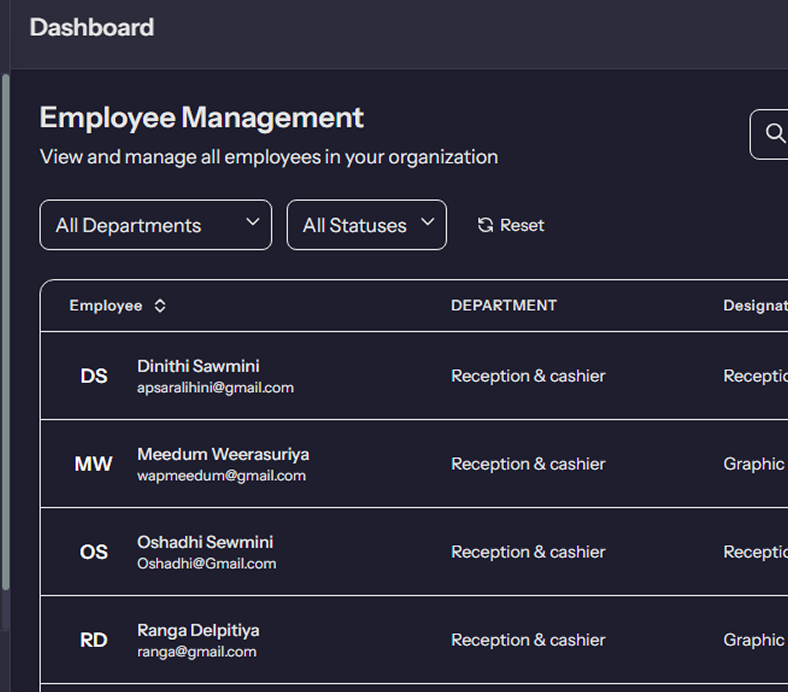This screenshot has width=788, height=692.
Task: Click the DS avatar for Dinithi Sawmini
Action: point(94,376)
